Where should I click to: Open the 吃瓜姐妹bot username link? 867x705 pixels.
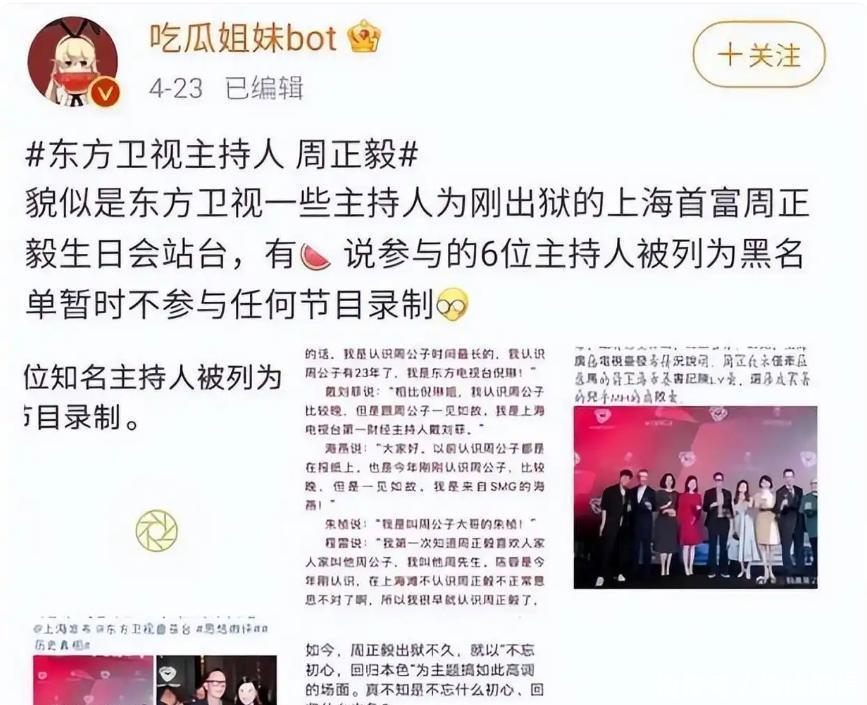click(x=243, y=37)
